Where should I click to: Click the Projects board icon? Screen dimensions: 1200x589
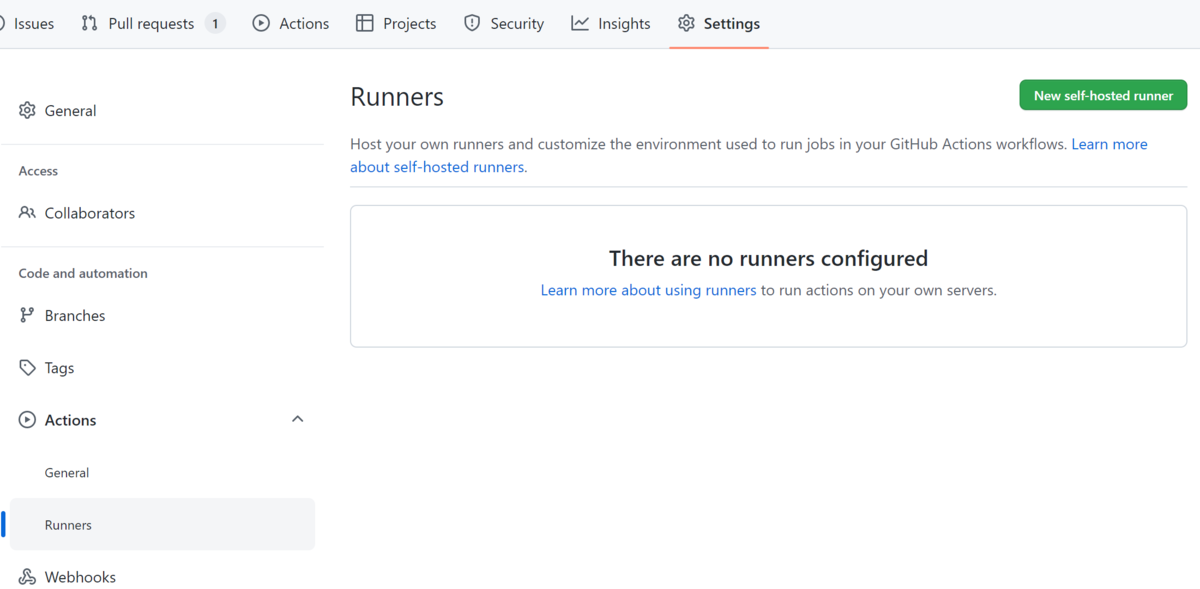click(364, 23)
